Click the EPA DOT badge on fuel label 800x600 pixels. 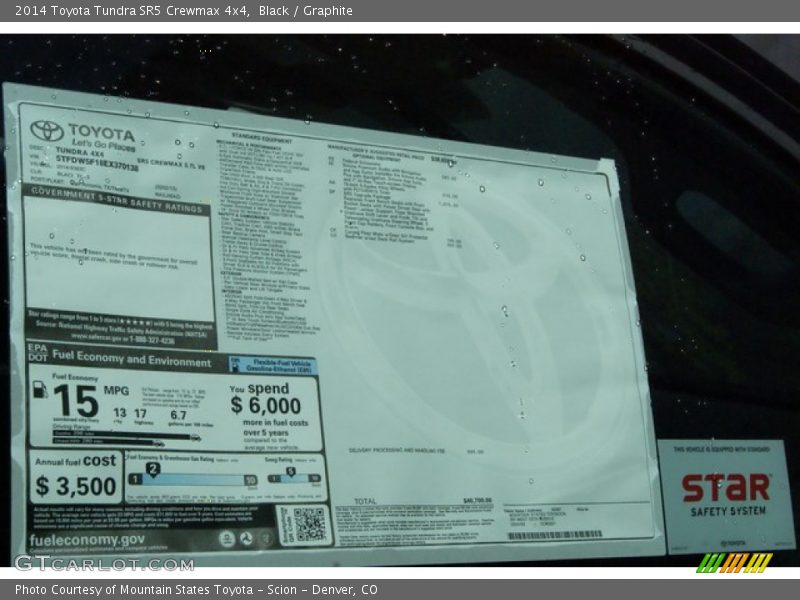click(x=38, y=354)
